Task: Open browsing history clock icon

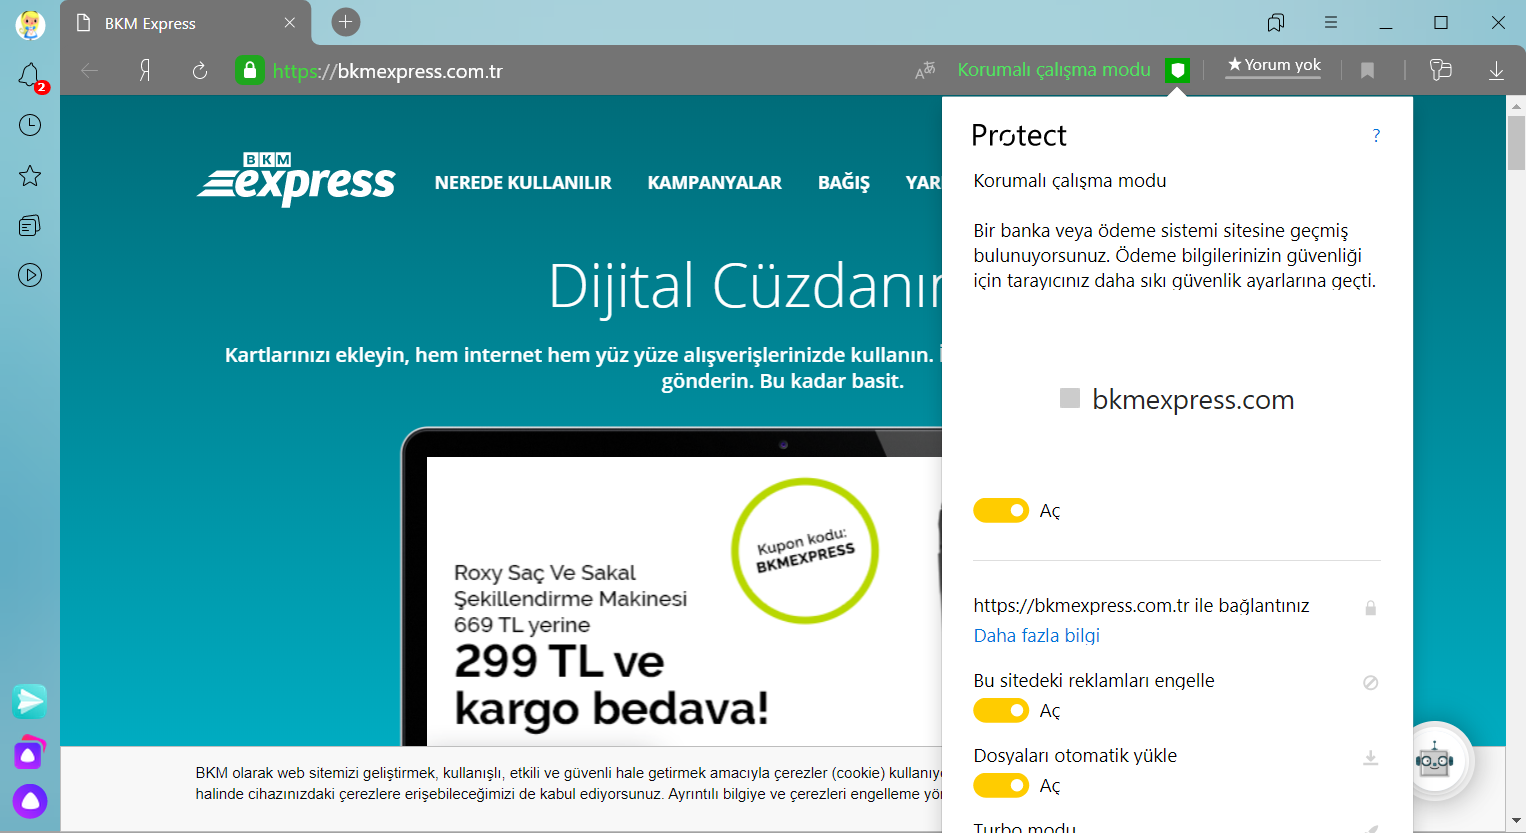Action: click(x=30, y=125)
